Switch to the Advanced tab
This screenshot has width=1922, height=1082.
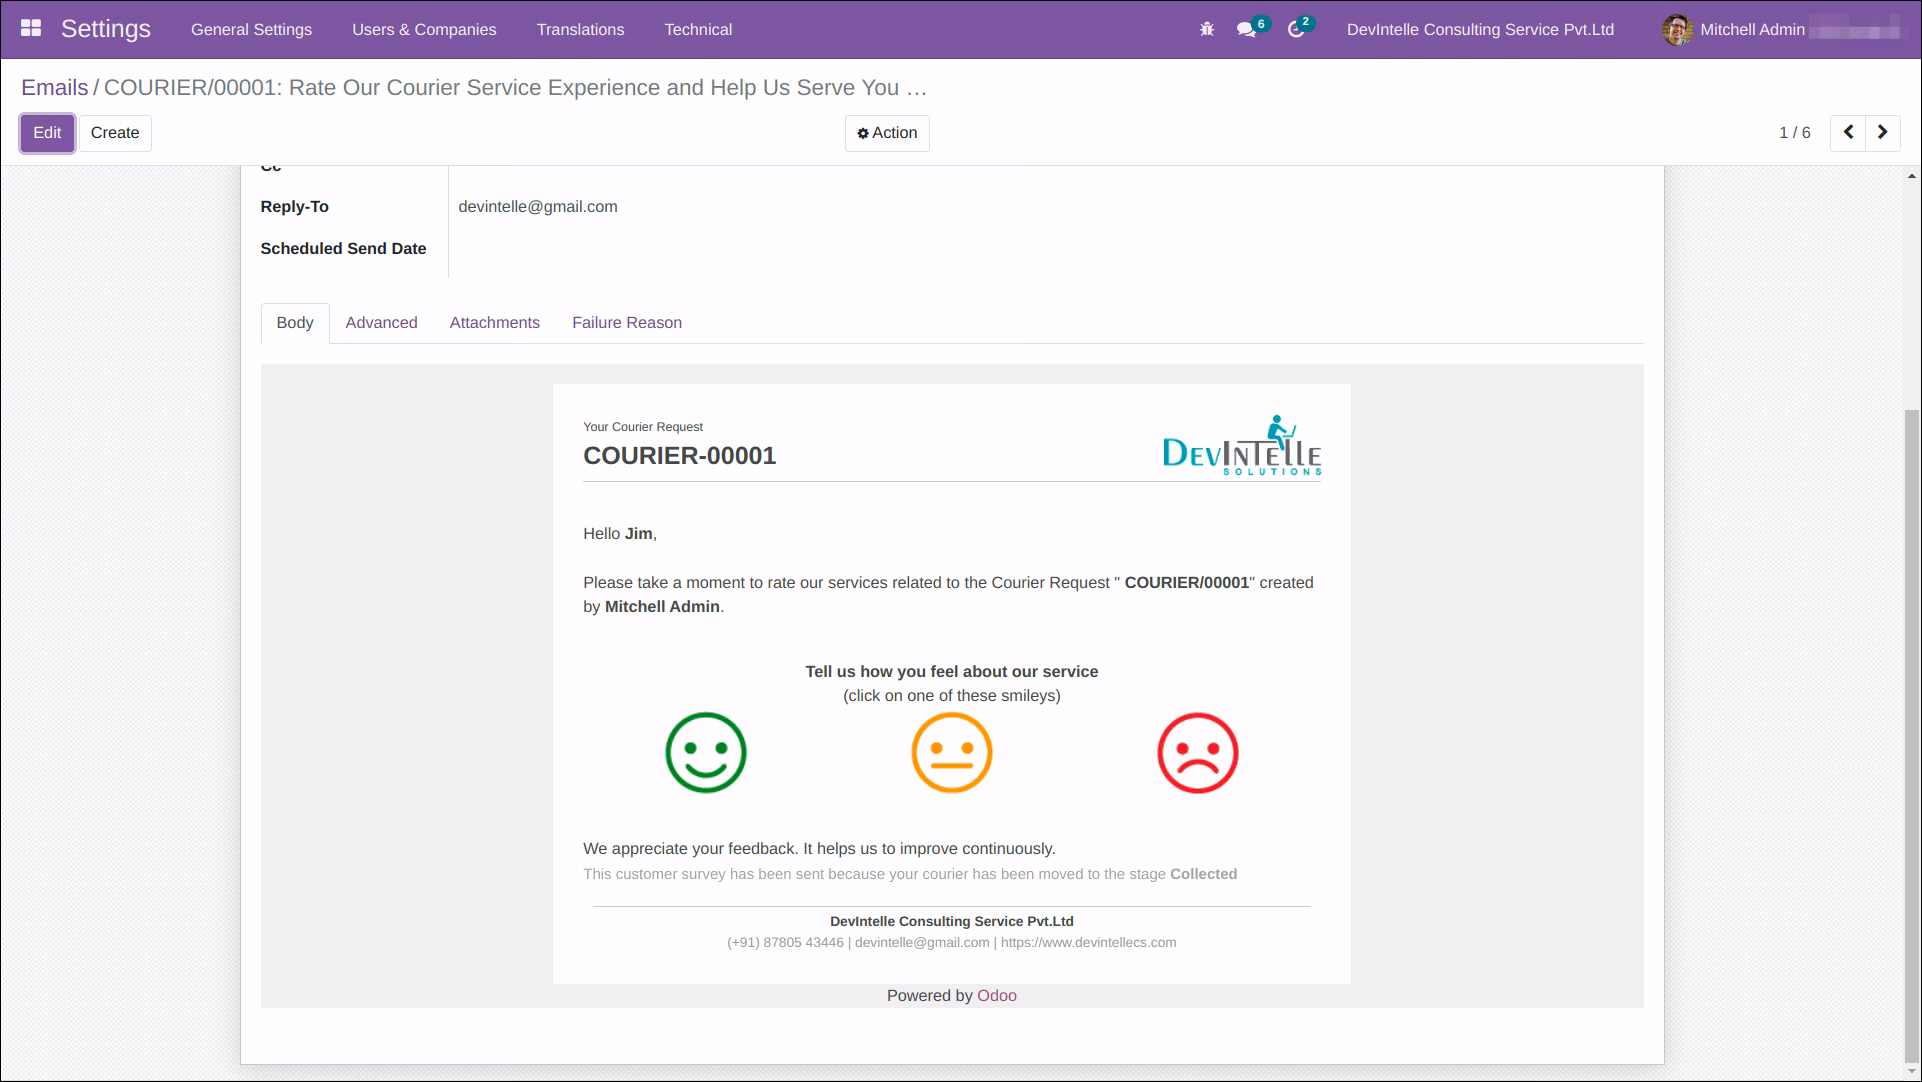click(x=381, y=323)
